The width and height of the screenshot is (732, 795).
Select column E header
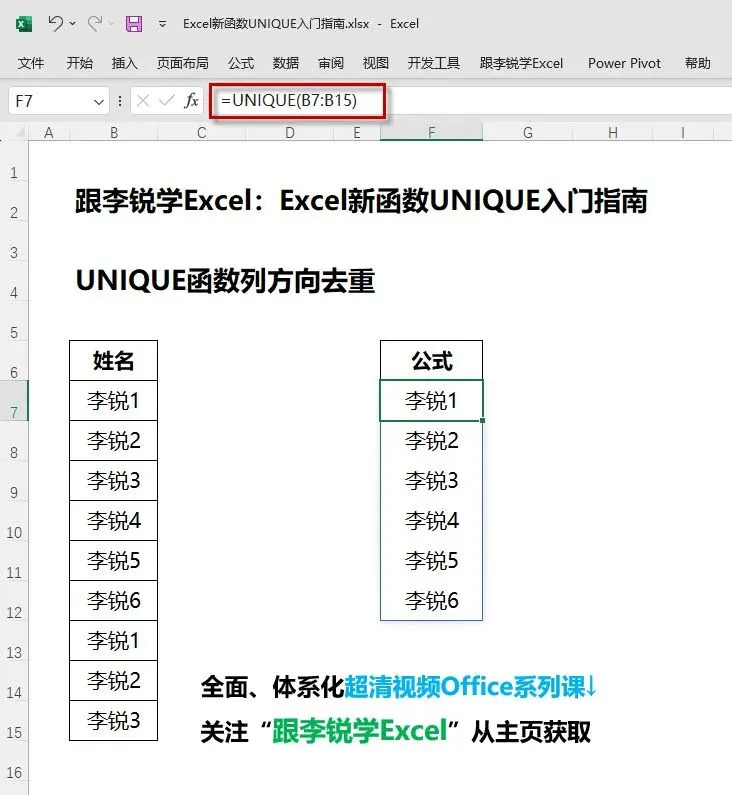pyautogui.click(x=357, y=133)
